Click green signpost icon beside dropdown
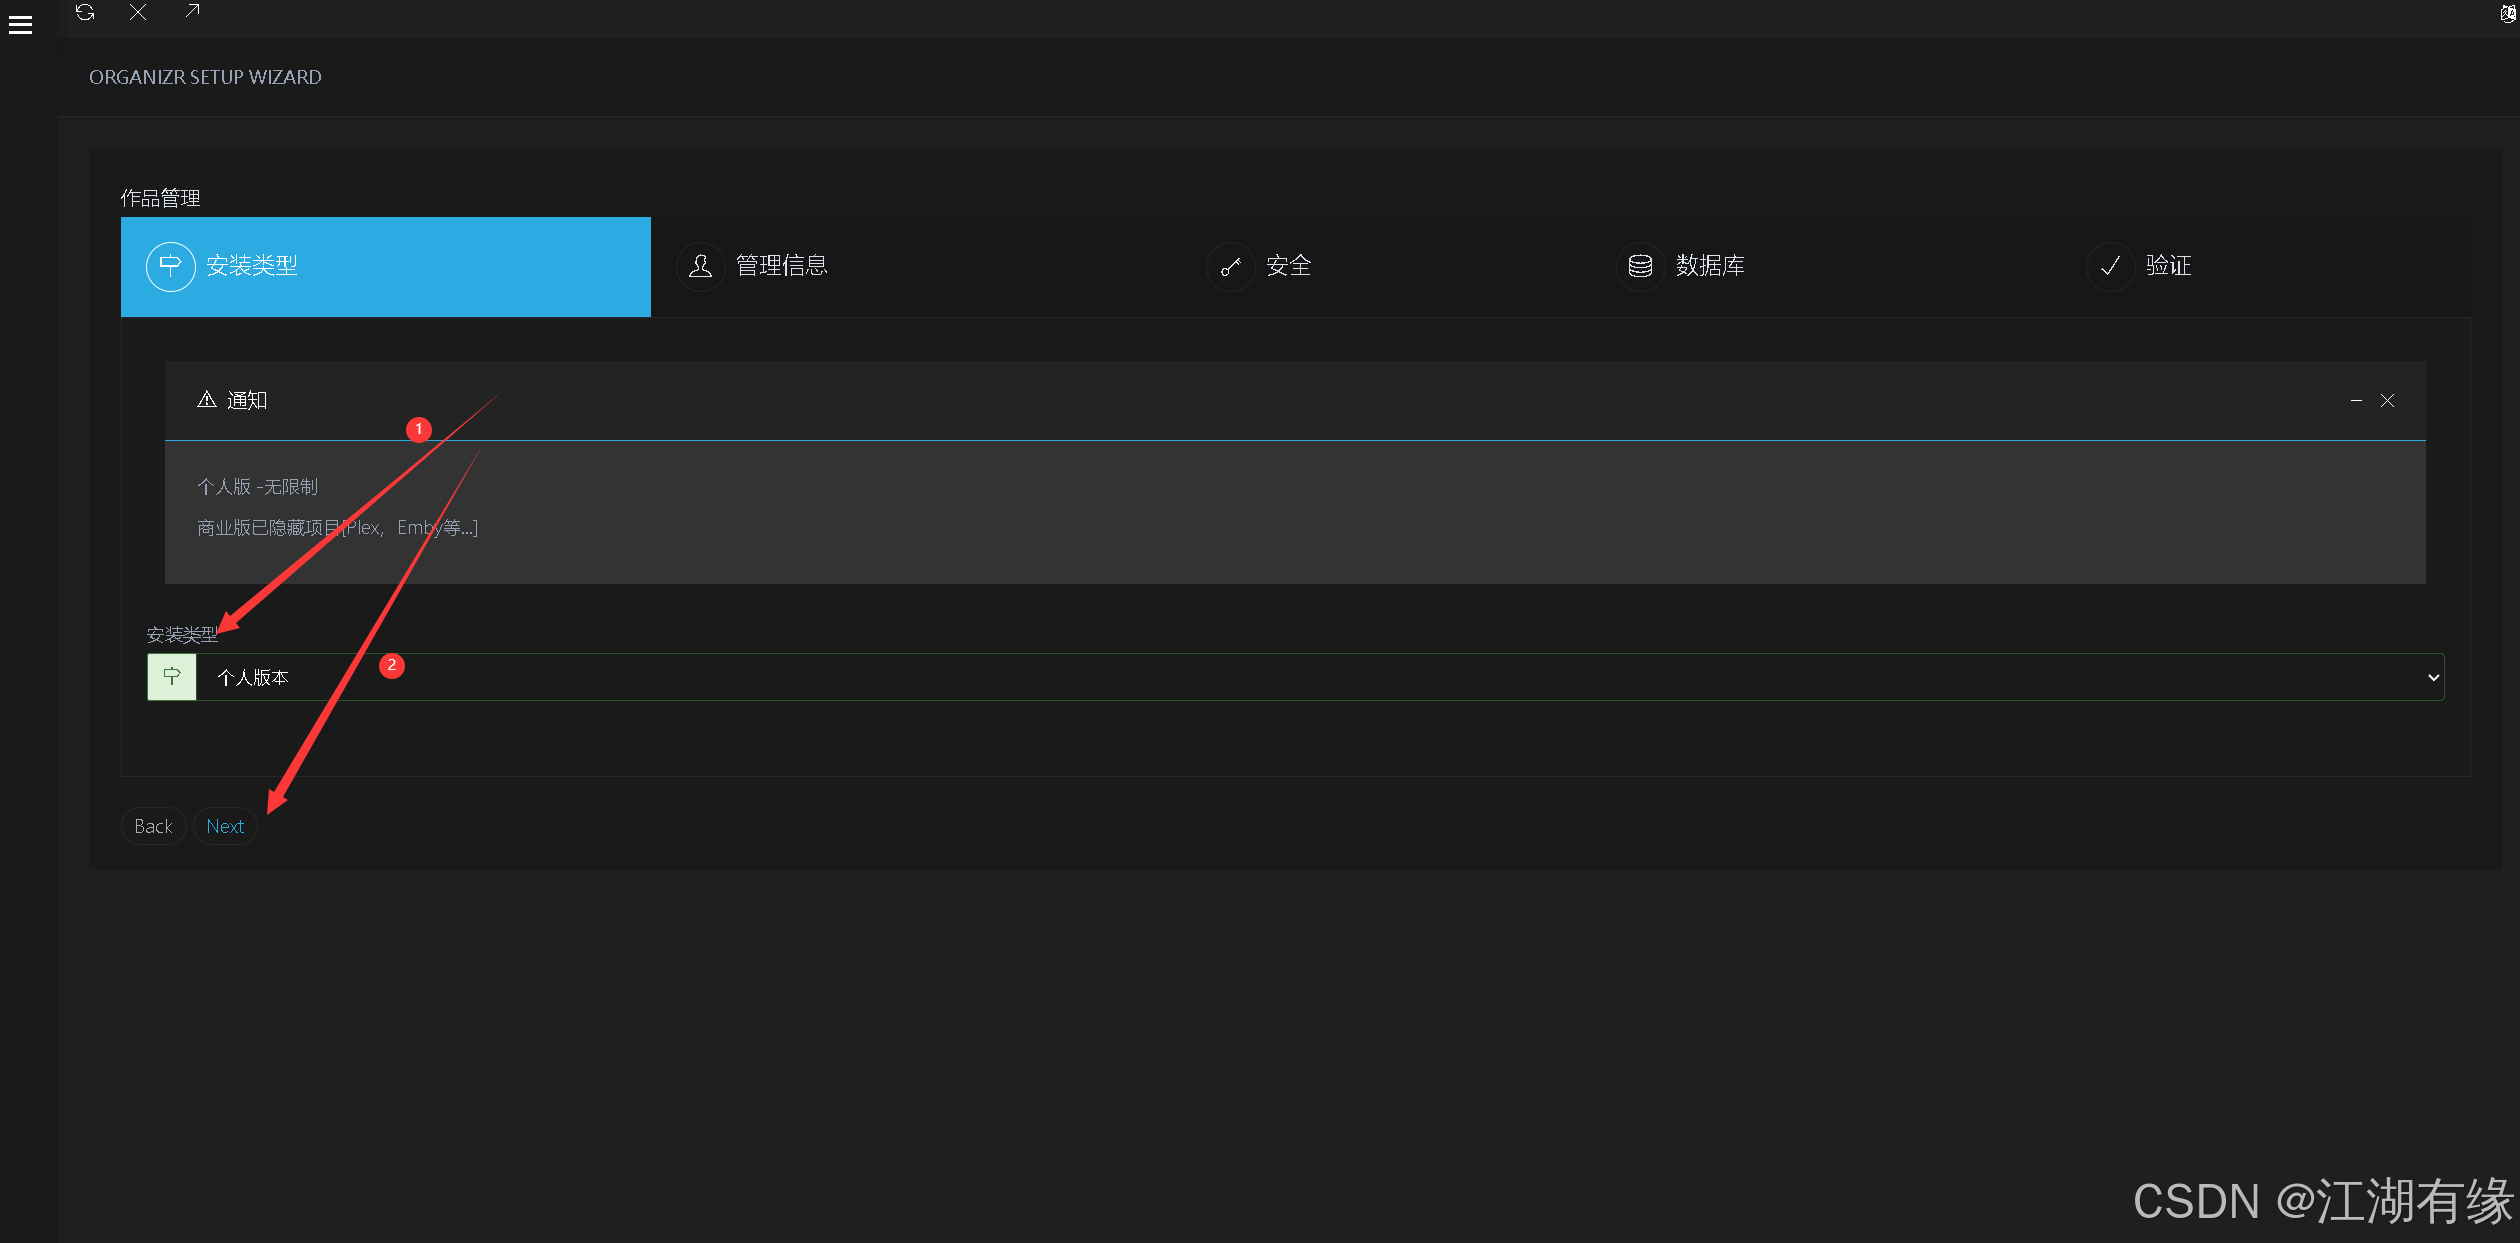 pos(172,677)
